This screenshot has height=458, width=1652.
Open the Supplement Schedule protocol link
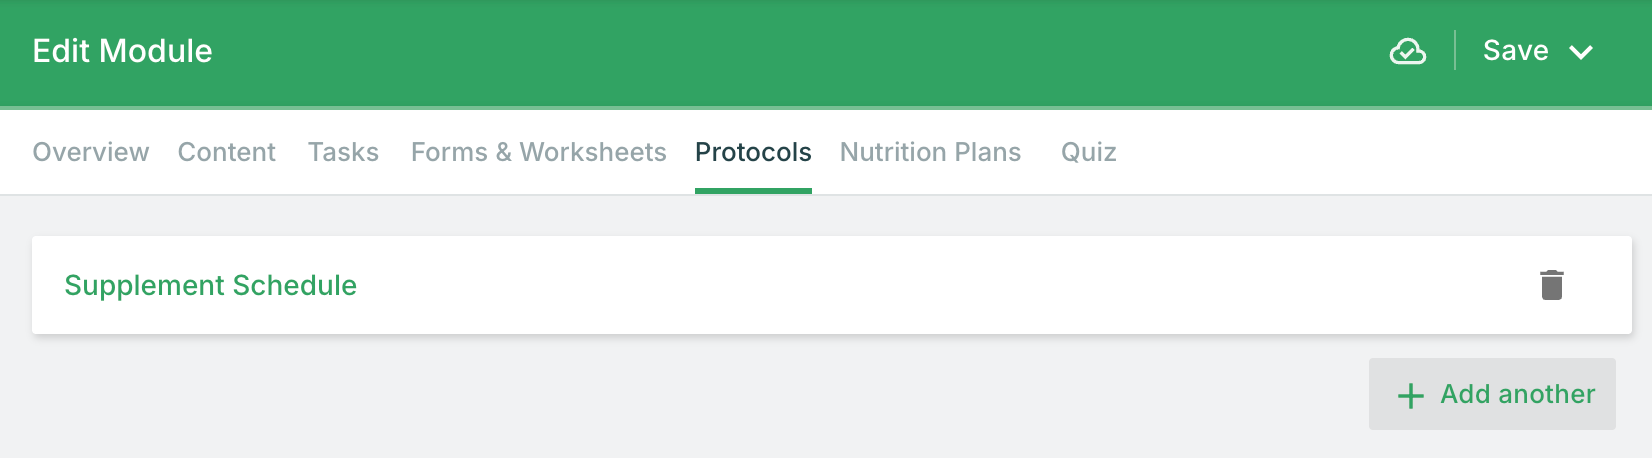point(210,285)
